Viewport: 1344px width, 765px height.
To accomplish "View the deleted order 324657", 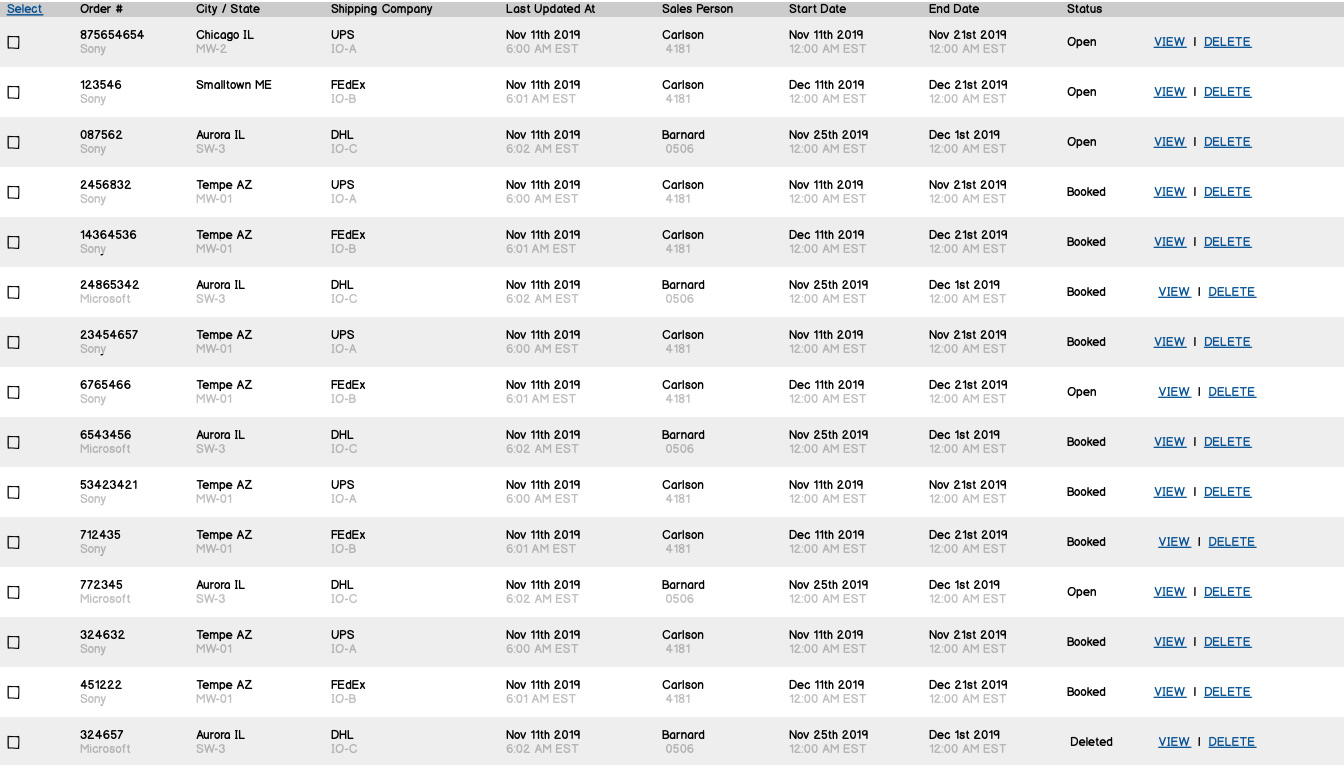I will [x=1174, y=742].
